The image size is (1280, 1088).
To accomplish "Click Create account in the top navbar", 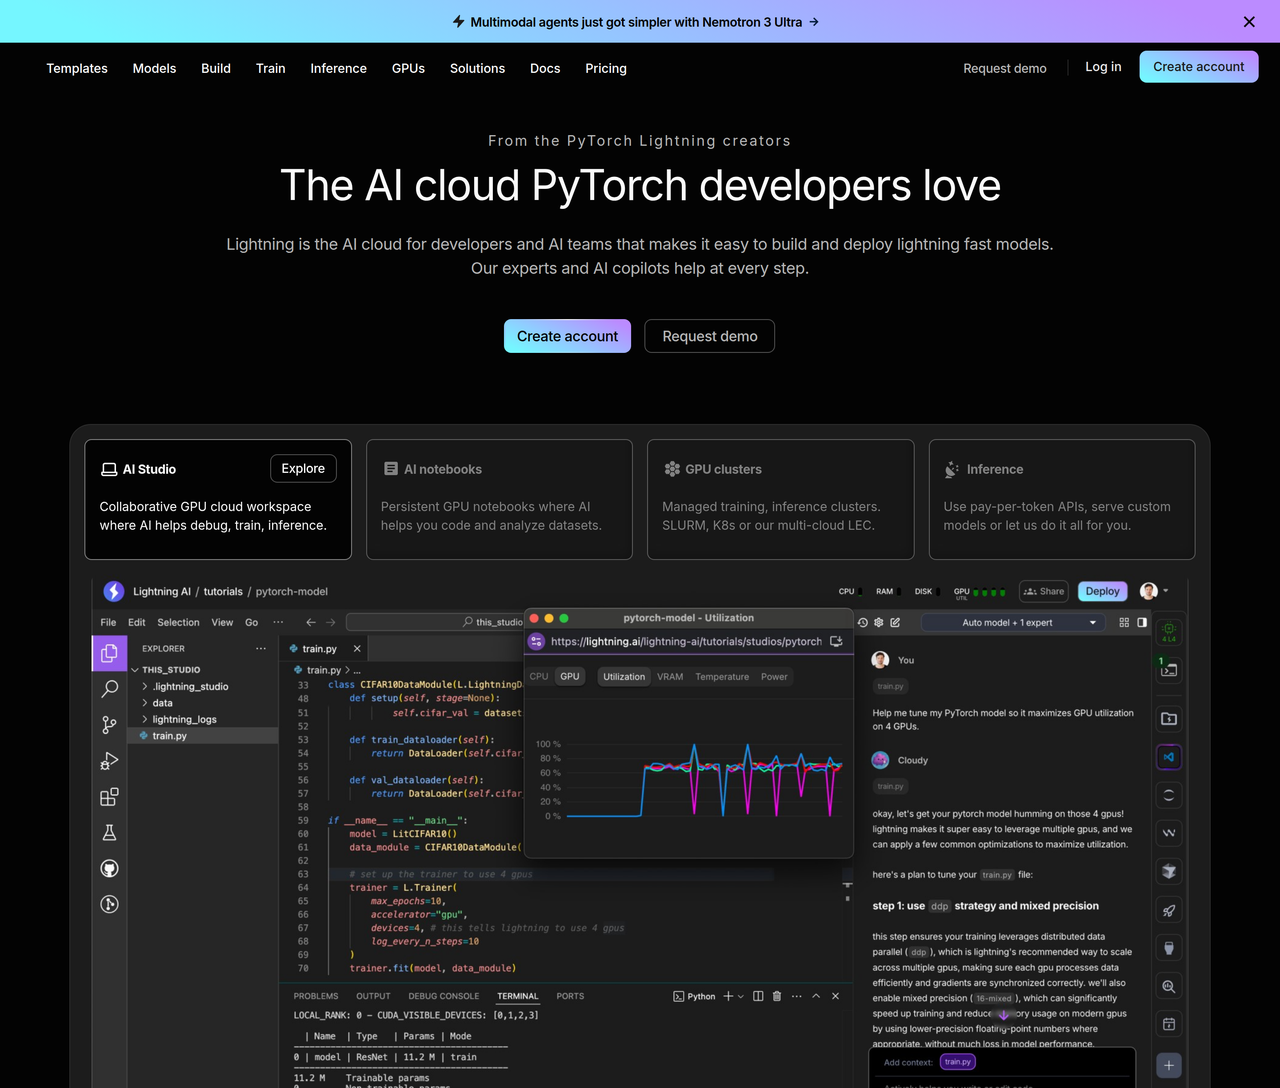I will (x=1199, y=67).
